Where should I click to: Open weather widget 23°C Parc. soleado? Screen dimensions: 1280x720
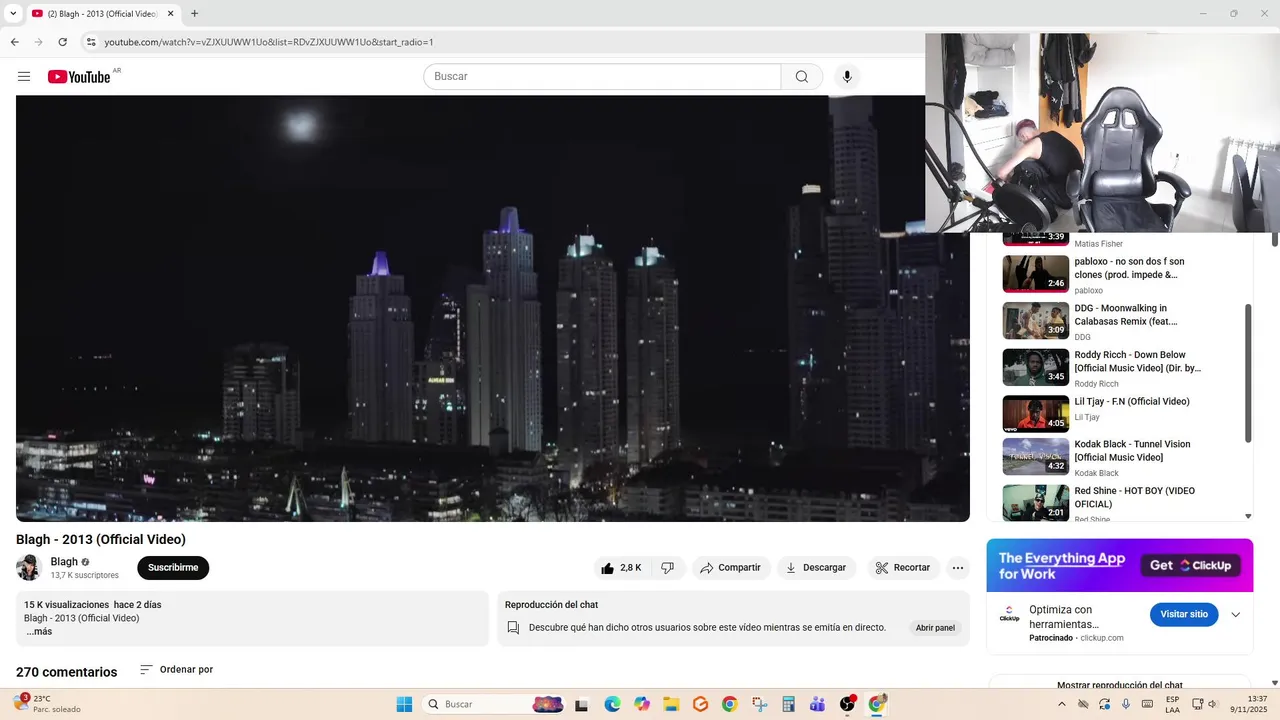click(x=47, y=704)
